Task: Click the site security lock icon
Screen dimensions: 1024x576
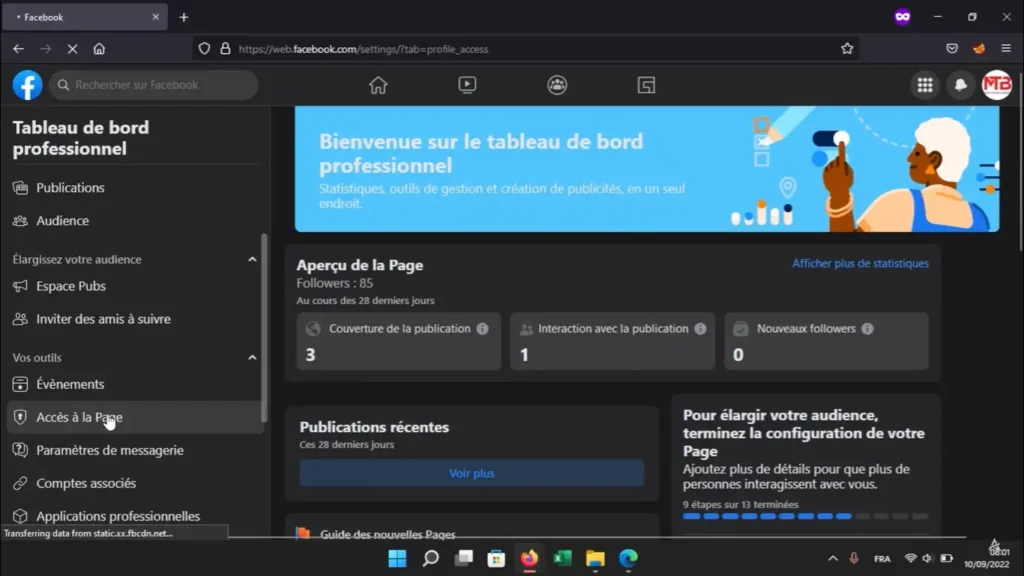Action: click(x=225, y=49)
